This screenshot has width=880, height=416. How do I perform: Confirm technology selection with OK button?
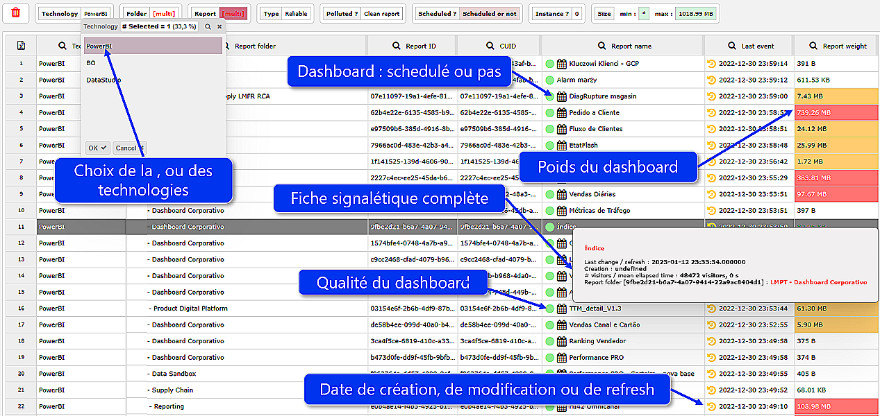coord(97,148)
